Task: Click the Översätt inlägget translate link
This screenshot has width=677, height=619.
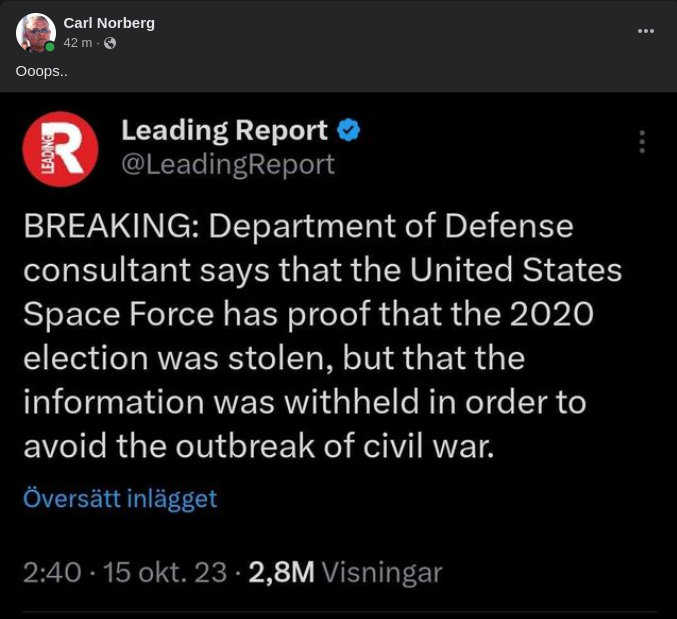Action: pos(119,498)
